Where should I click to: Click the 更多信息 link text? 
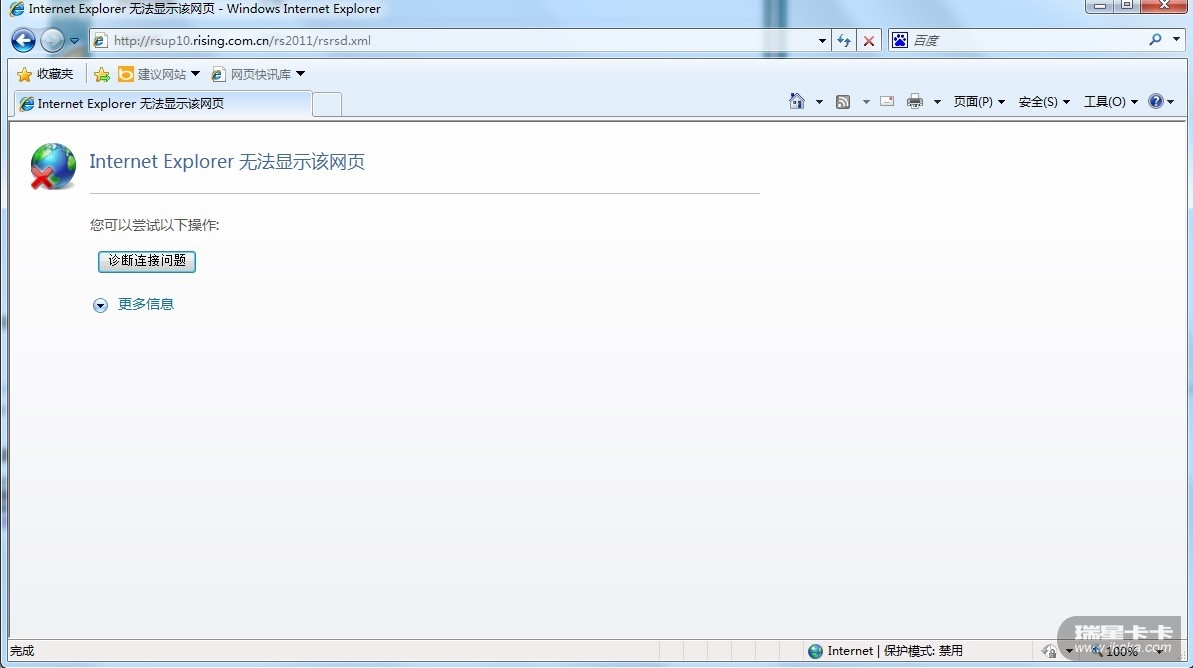point(145,304)
